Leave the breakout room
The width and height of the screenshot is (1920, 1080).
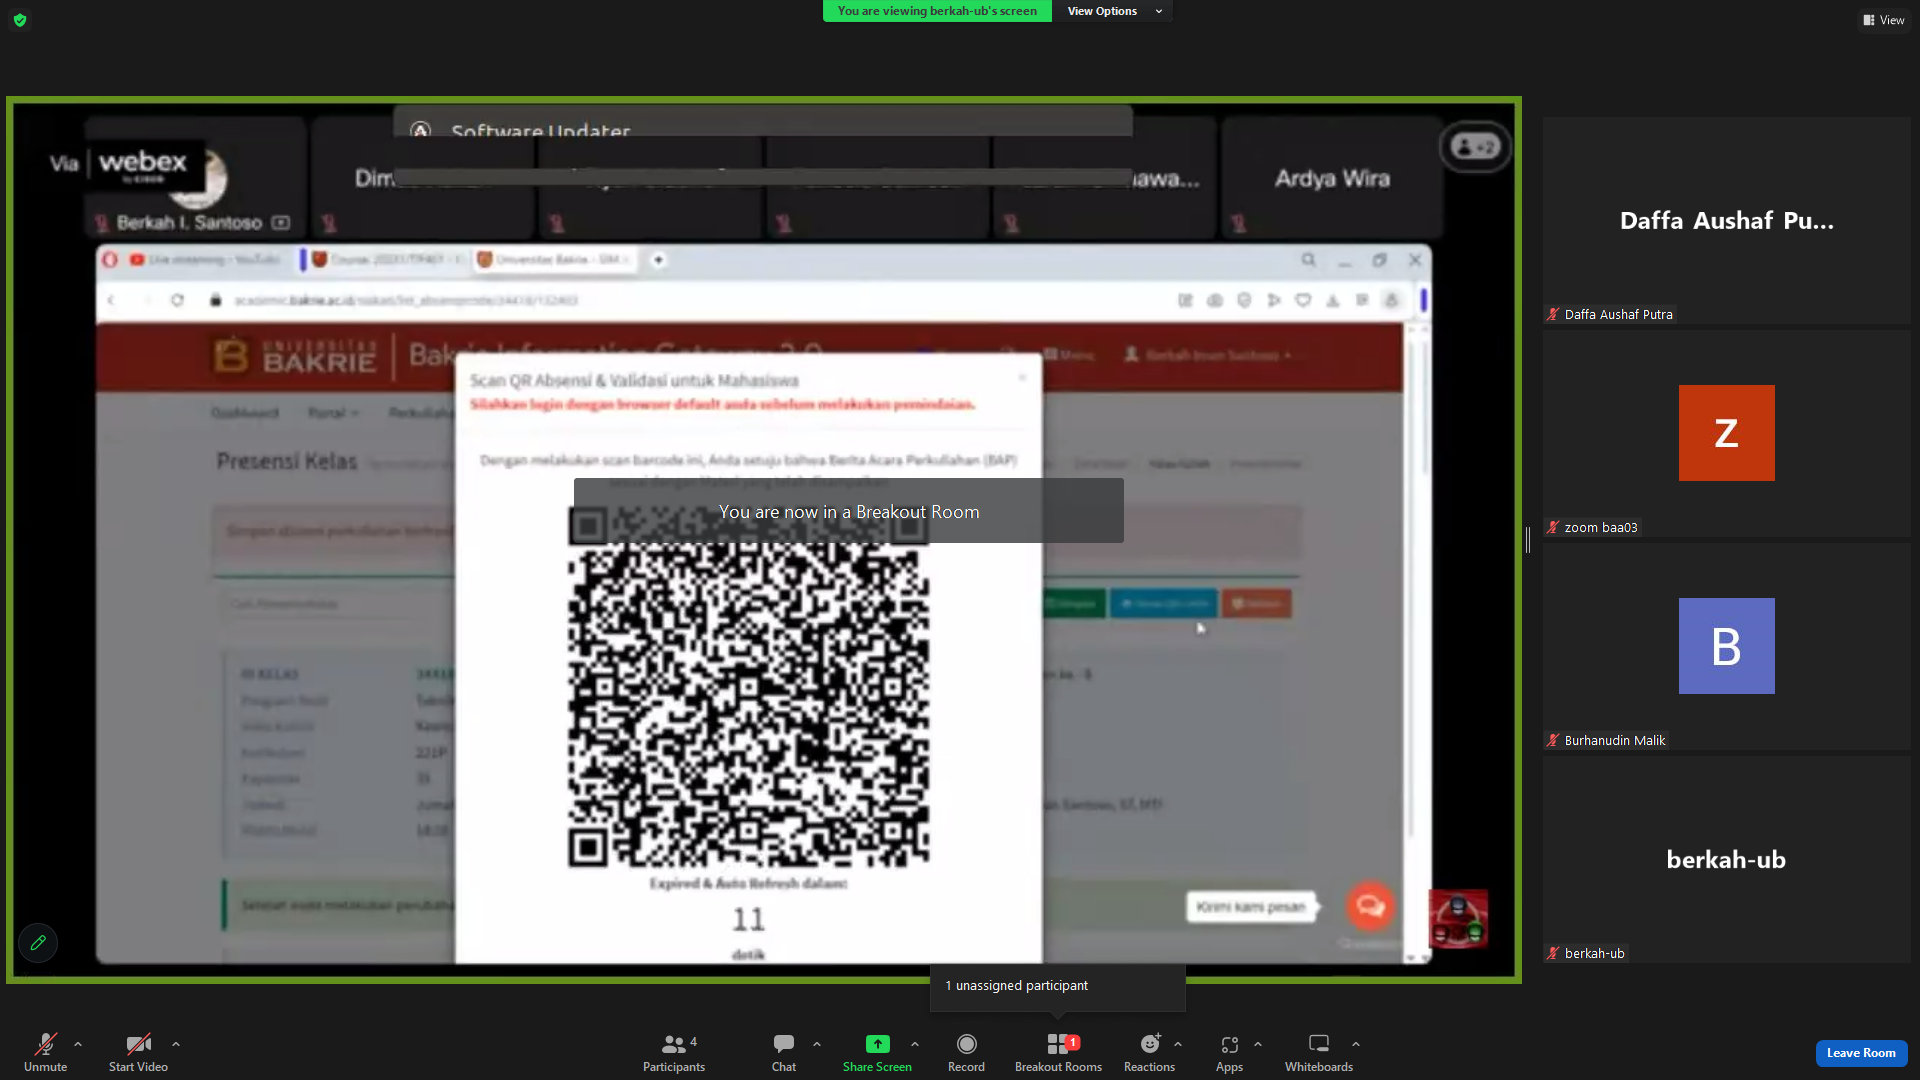tap(1861, 1053)
